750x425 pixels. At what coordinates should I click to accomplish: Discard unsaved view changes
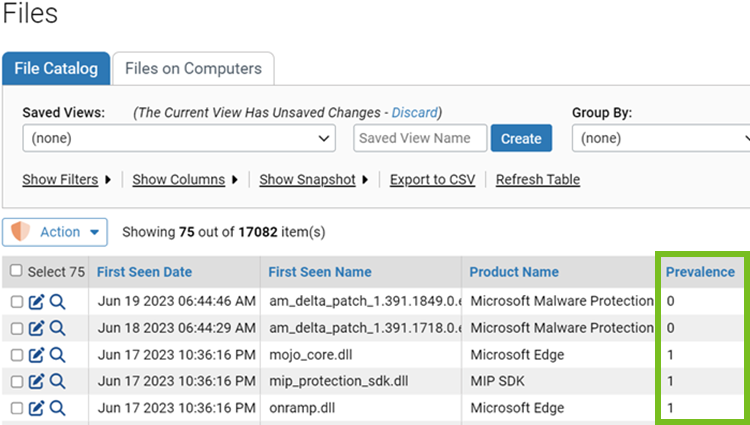tap(414, 112)
